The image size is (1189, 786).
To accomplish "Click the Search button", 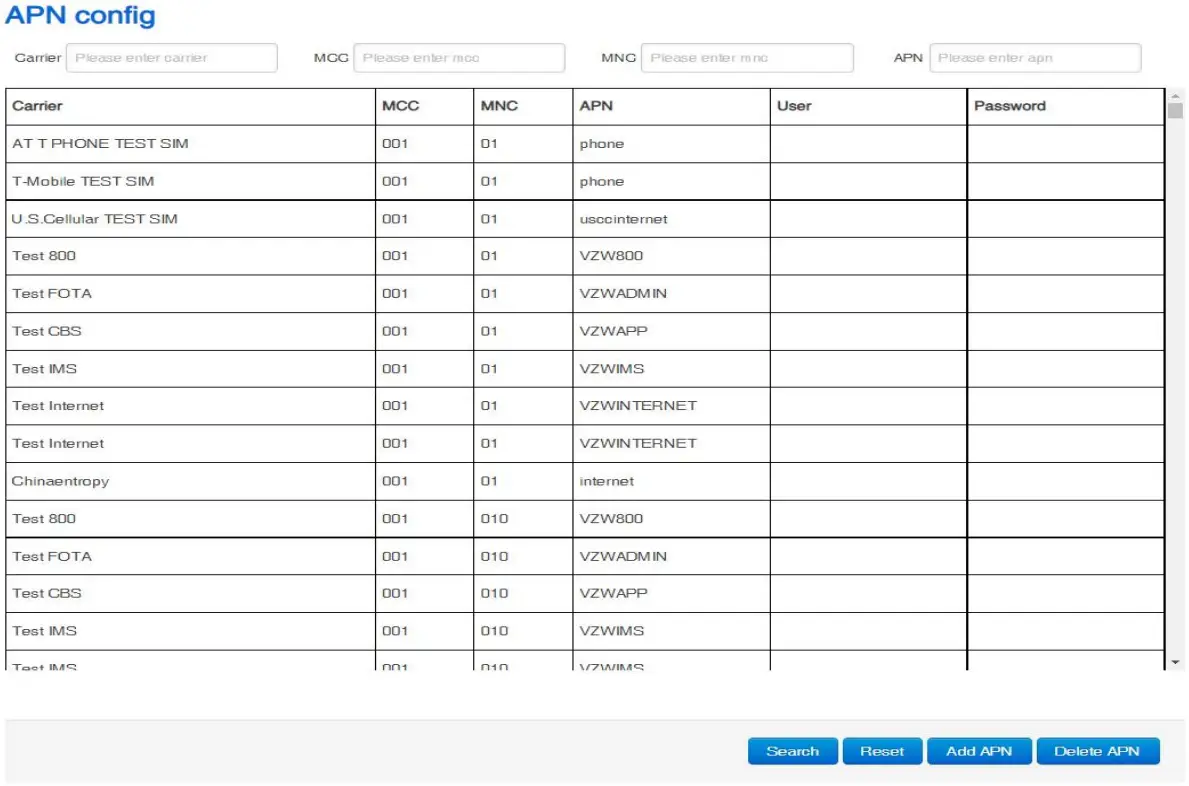I will point(792,751).
